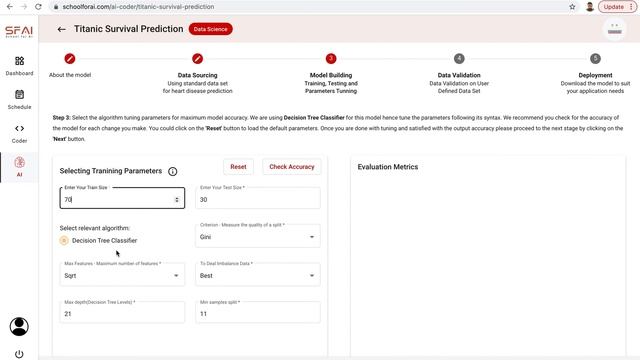
Task: Reload the page with browser refresh icon
Action: click(38, 7)
